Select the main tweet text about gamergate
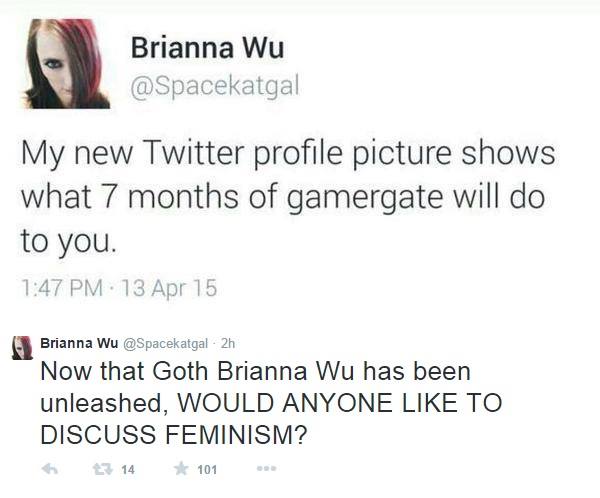The image size is (600, 498). (x=288, y=197)
